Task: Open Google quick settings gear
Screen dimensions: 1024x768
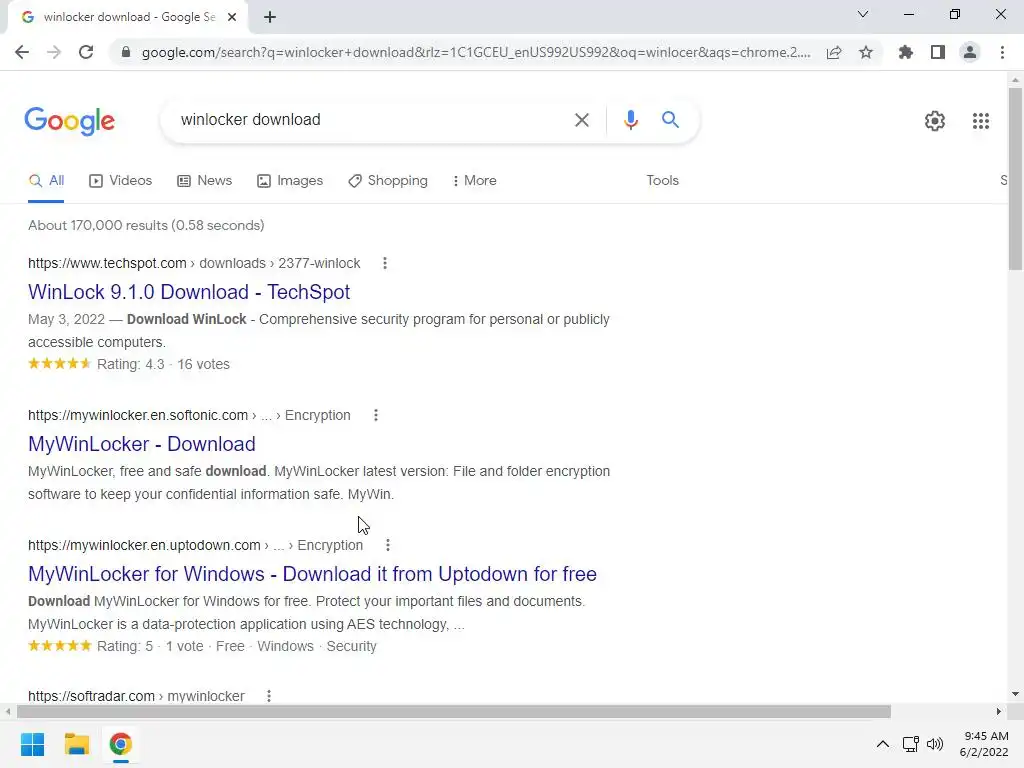Action: tap(935, 121)
